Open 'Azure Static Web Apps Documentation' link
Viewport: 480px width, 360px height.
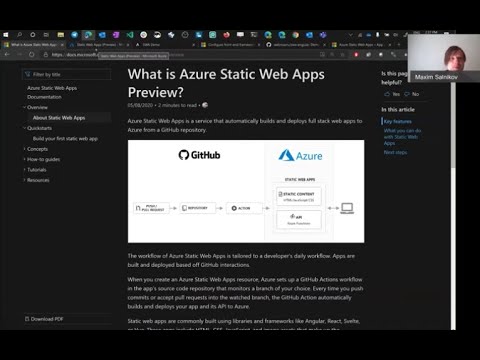[52, 92]
